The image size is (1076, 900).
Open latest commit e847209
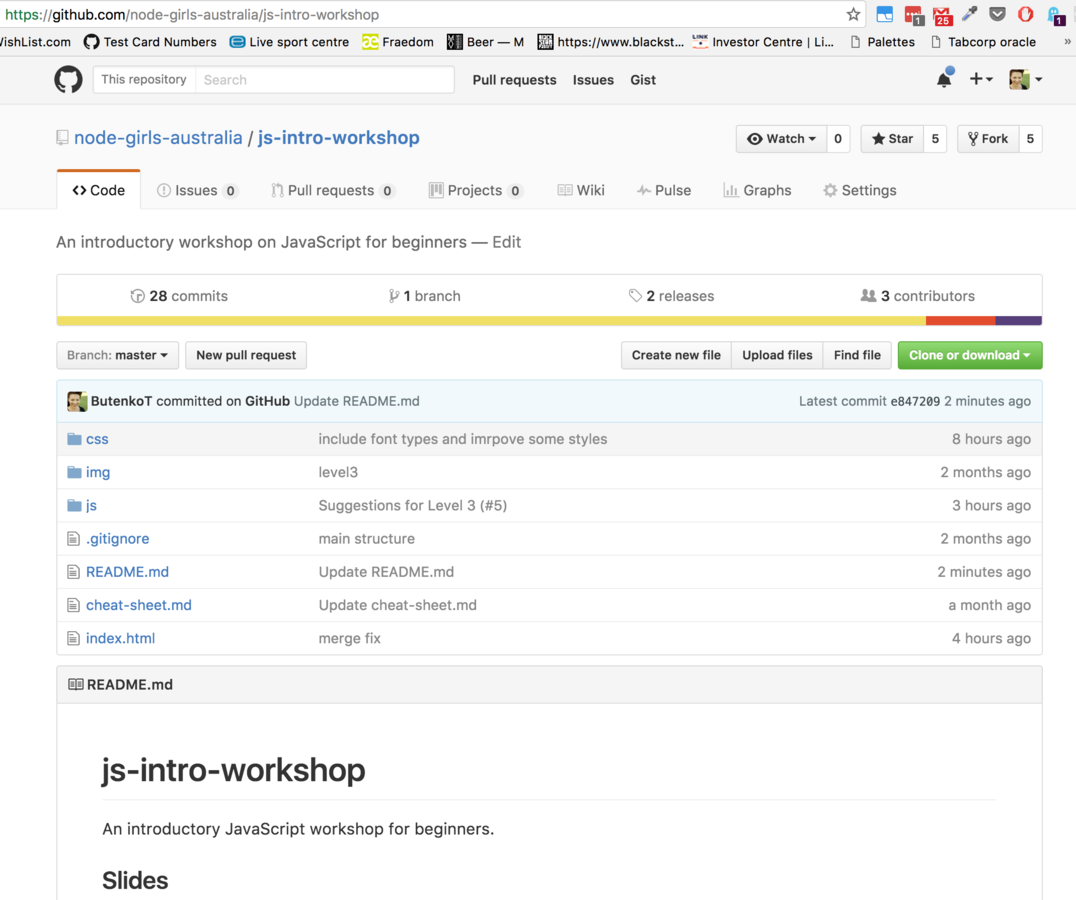(915, 401)
